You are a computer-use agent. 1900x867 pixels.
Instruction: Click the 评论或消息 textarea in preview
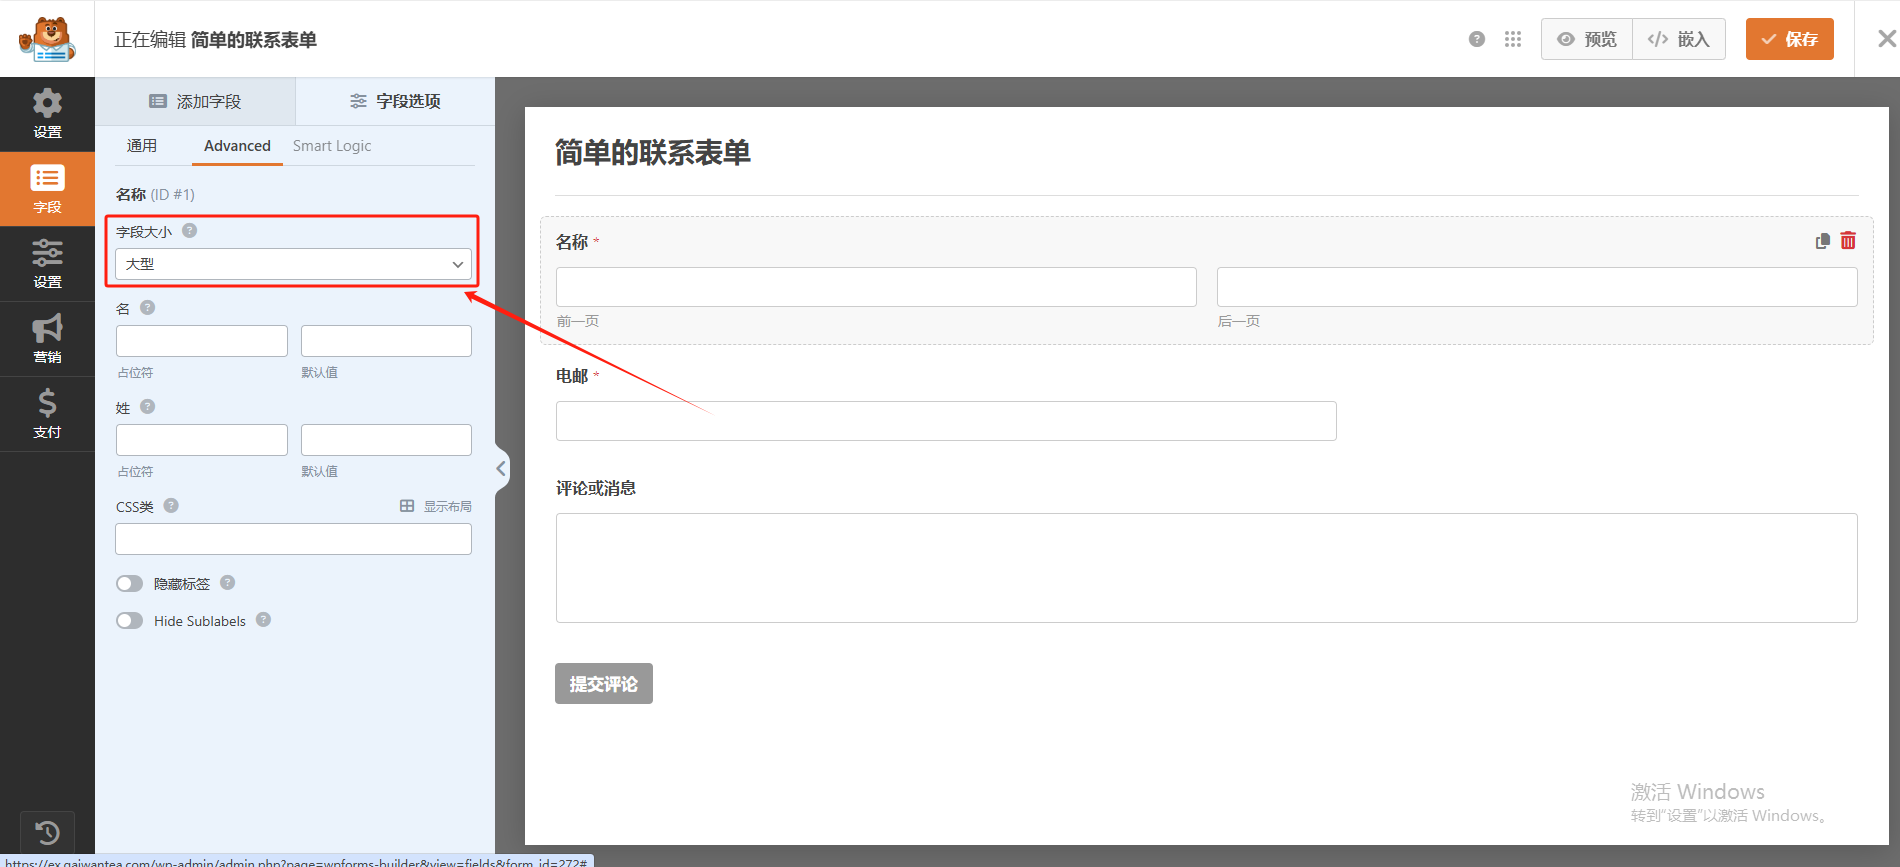[1207, 568]
